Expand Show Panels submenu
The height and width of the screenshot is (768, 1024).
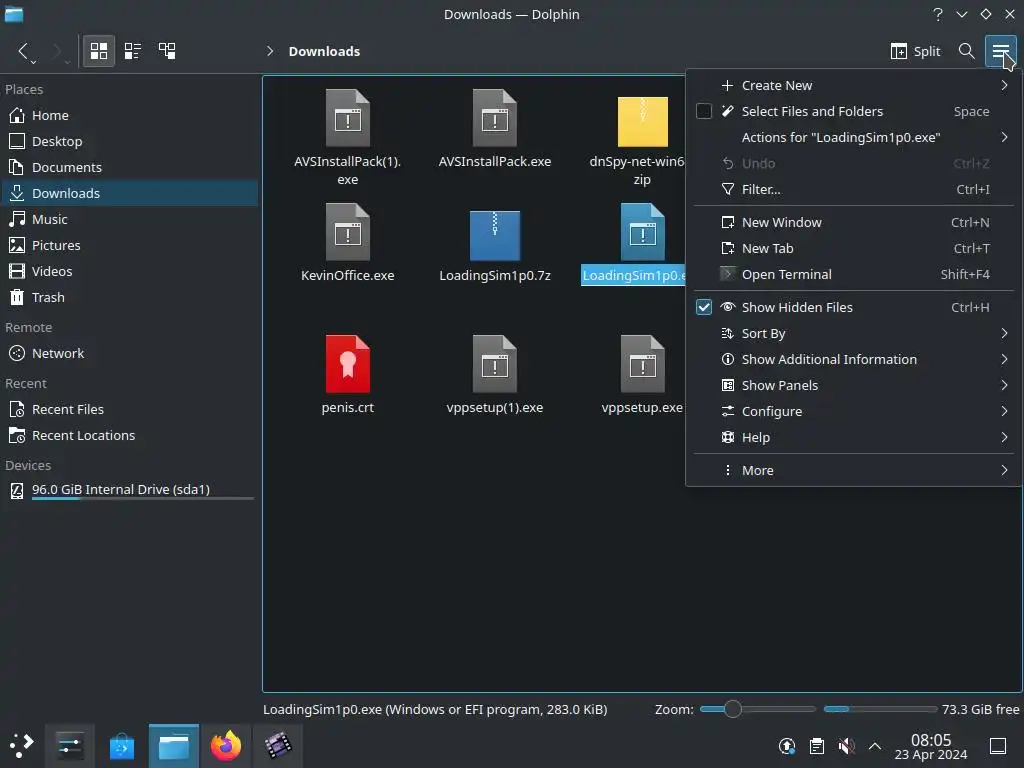854,385
